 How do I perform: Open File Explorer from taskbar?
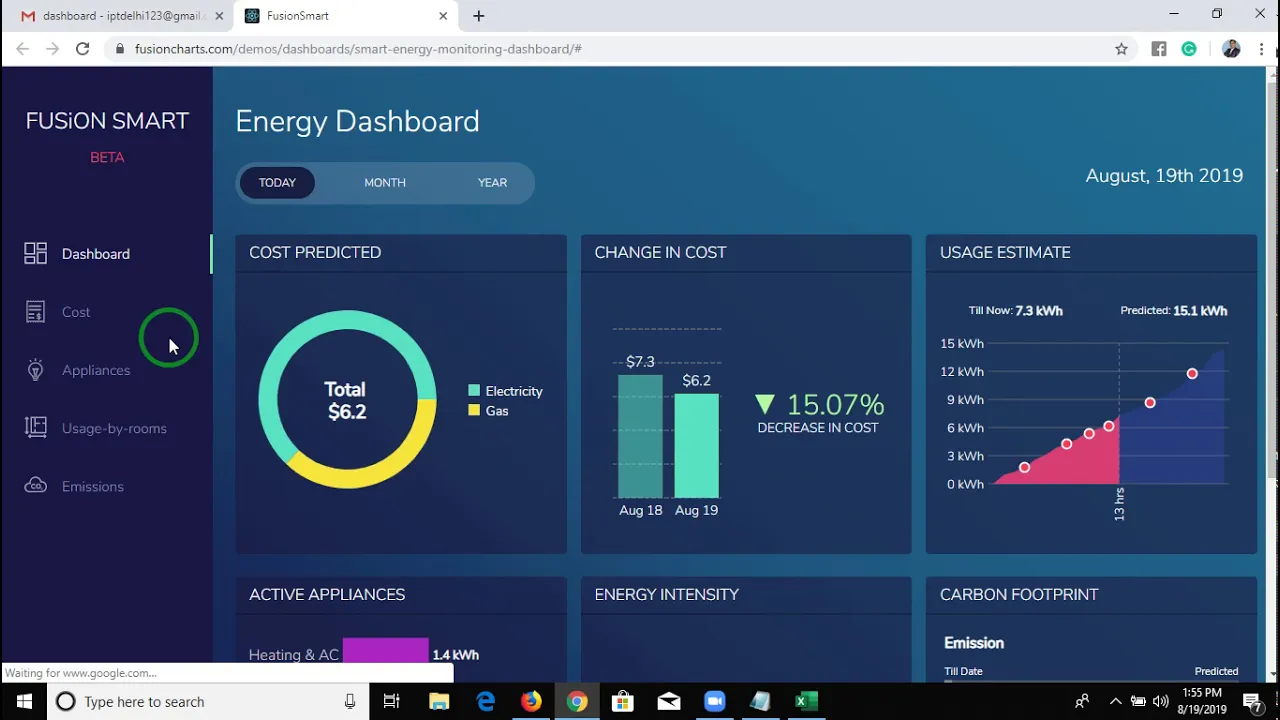pos(439,701)
